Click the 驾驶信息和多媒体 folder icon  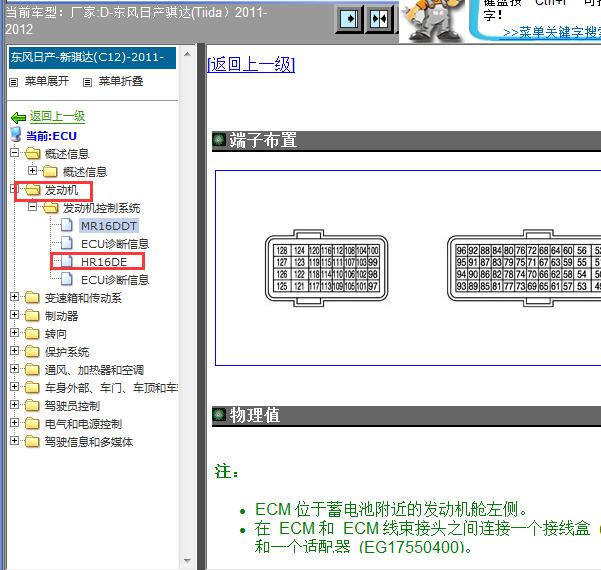pos(33,442)
